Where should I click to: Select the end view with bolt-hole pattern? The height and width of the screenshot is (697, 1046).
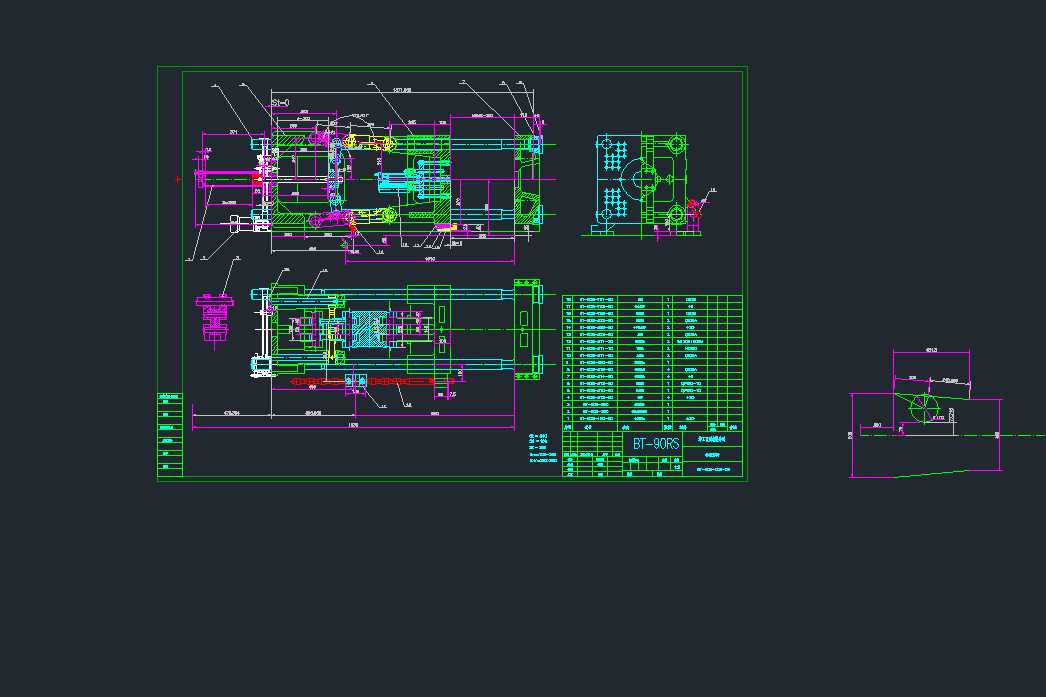[641, 183]
